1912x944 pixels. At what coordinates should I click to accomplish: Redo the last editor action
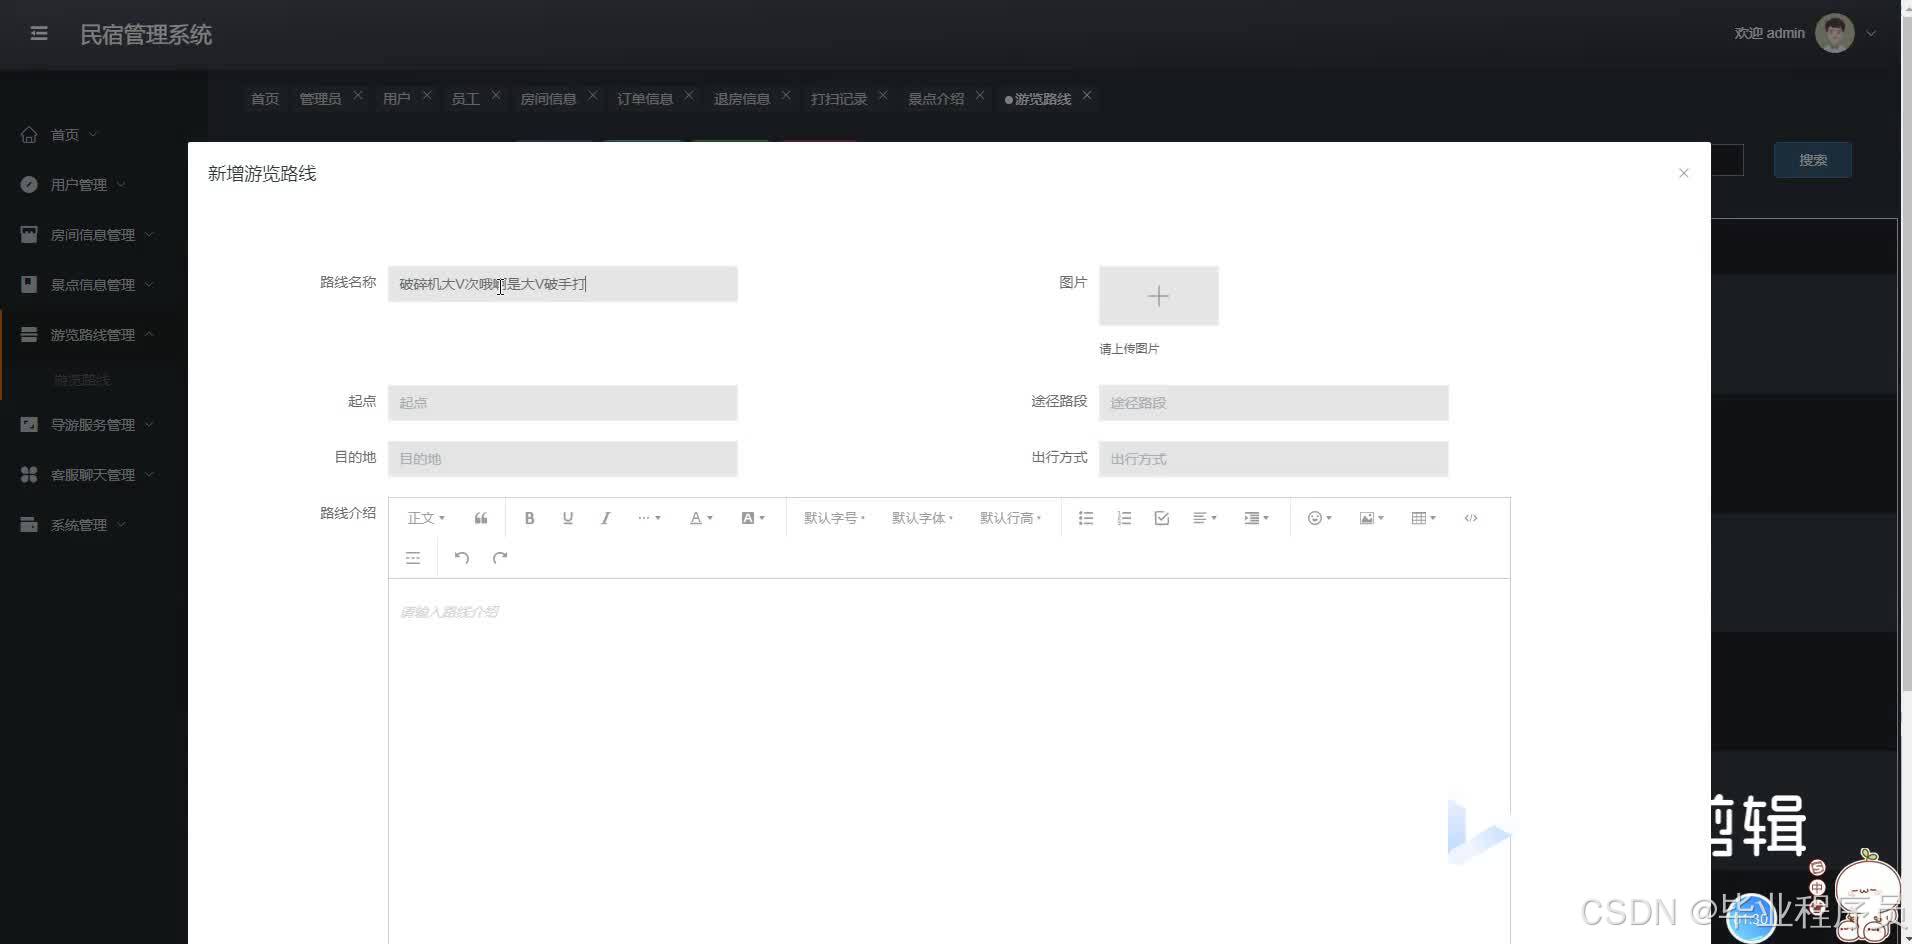click(500, 558)
